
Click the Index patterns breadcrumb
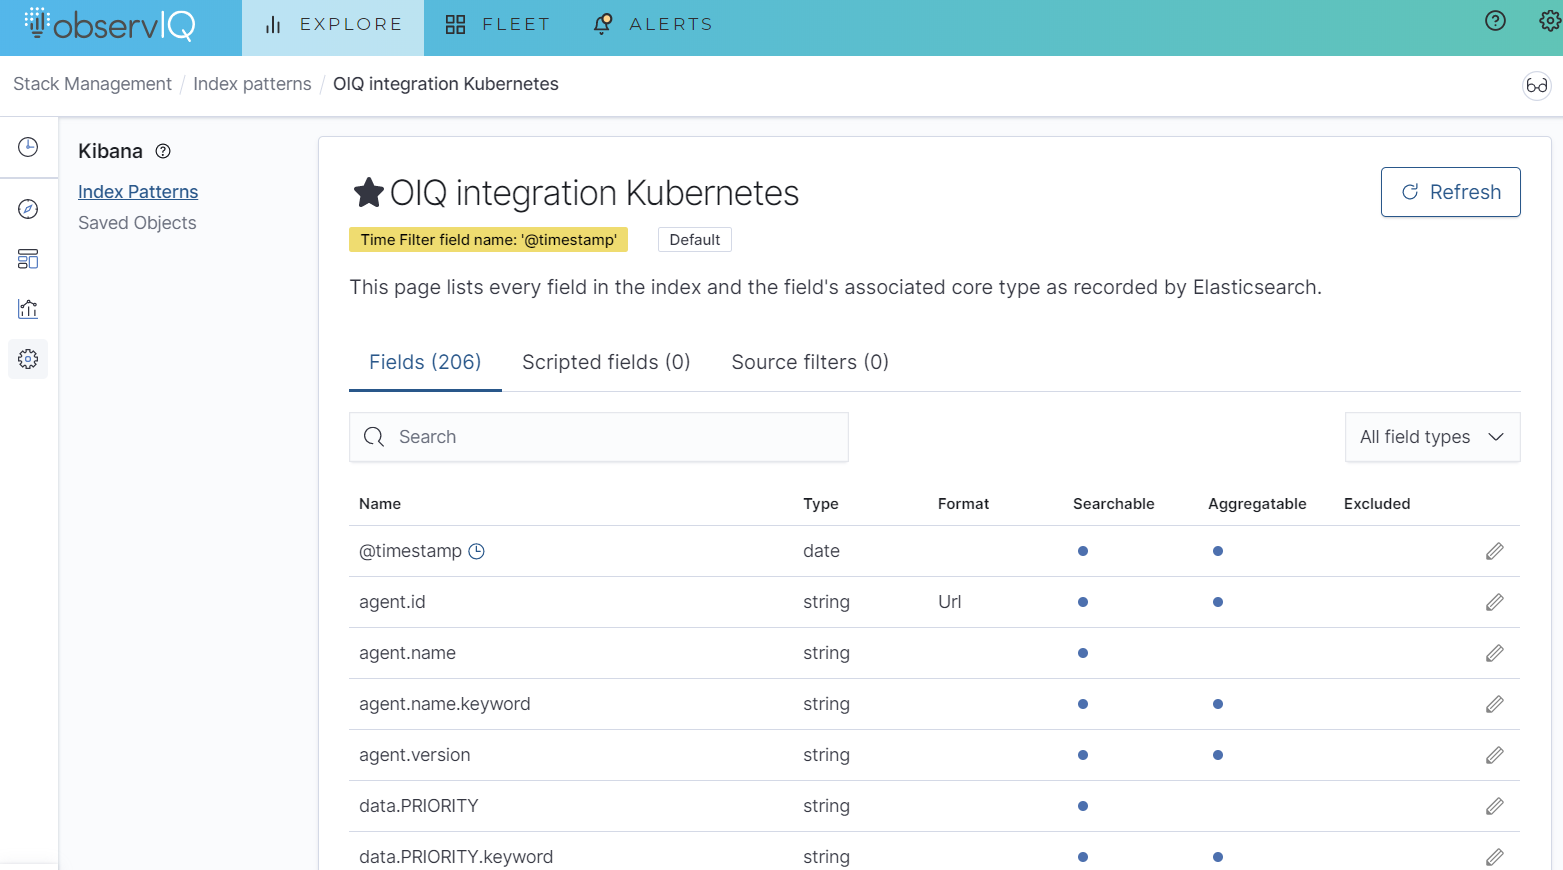pyautogui.click(x=252, y=84)
